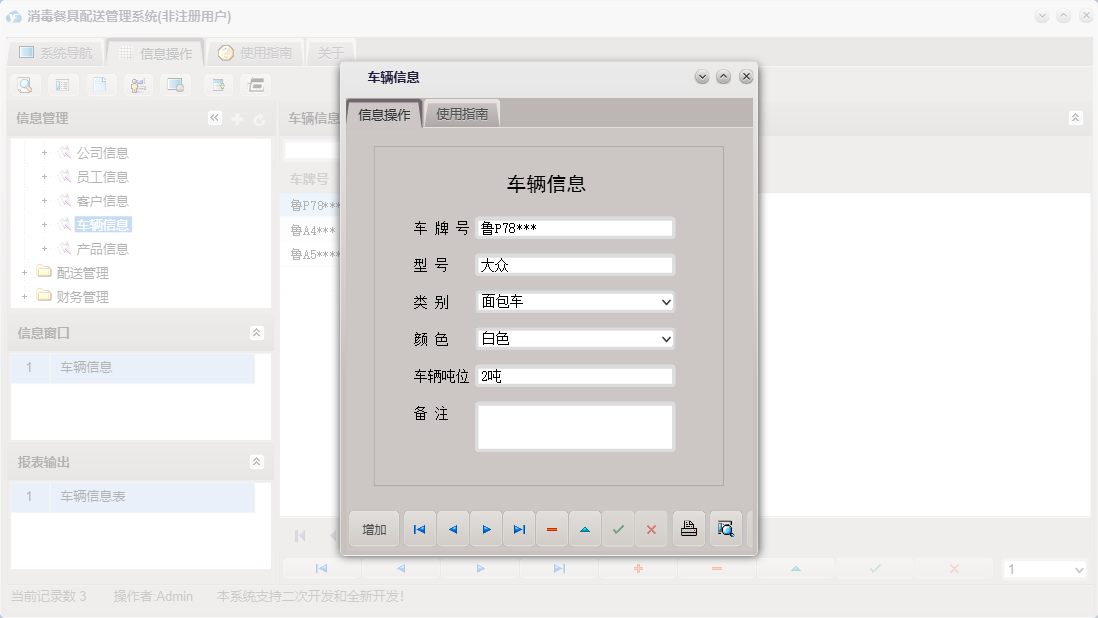Screen dimensions: 1098x618
Task: Cancel edit with red X icon
Action: (x=651, y=529)
